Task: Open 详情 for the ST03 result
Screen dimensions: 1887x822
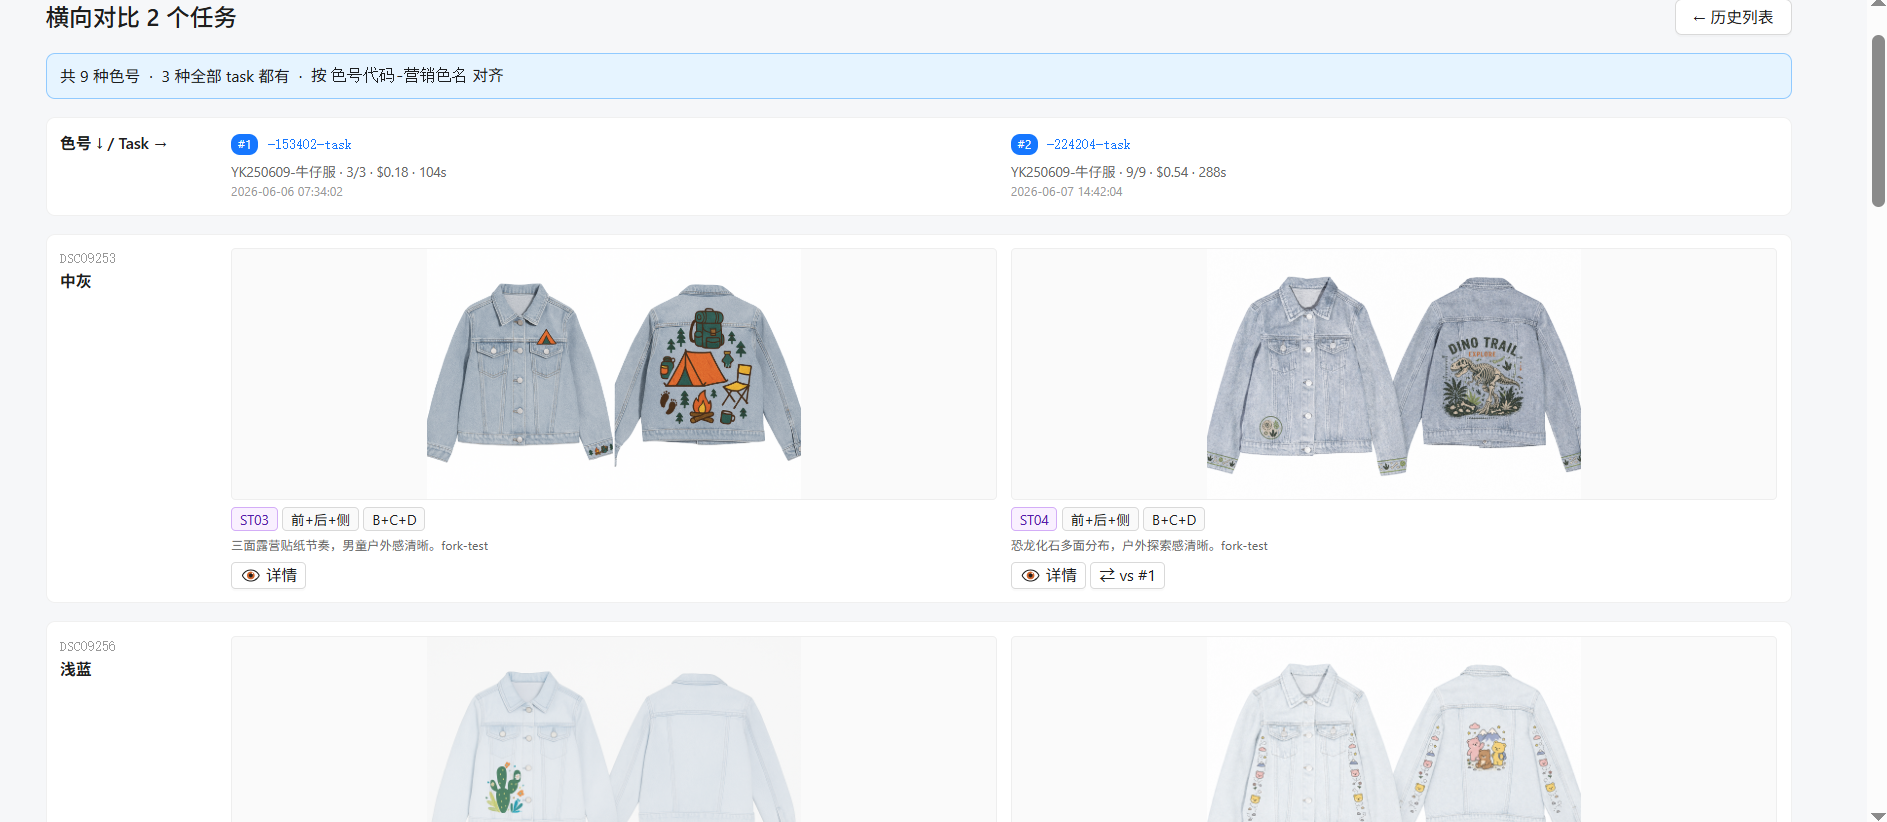Action: (268, 575)
